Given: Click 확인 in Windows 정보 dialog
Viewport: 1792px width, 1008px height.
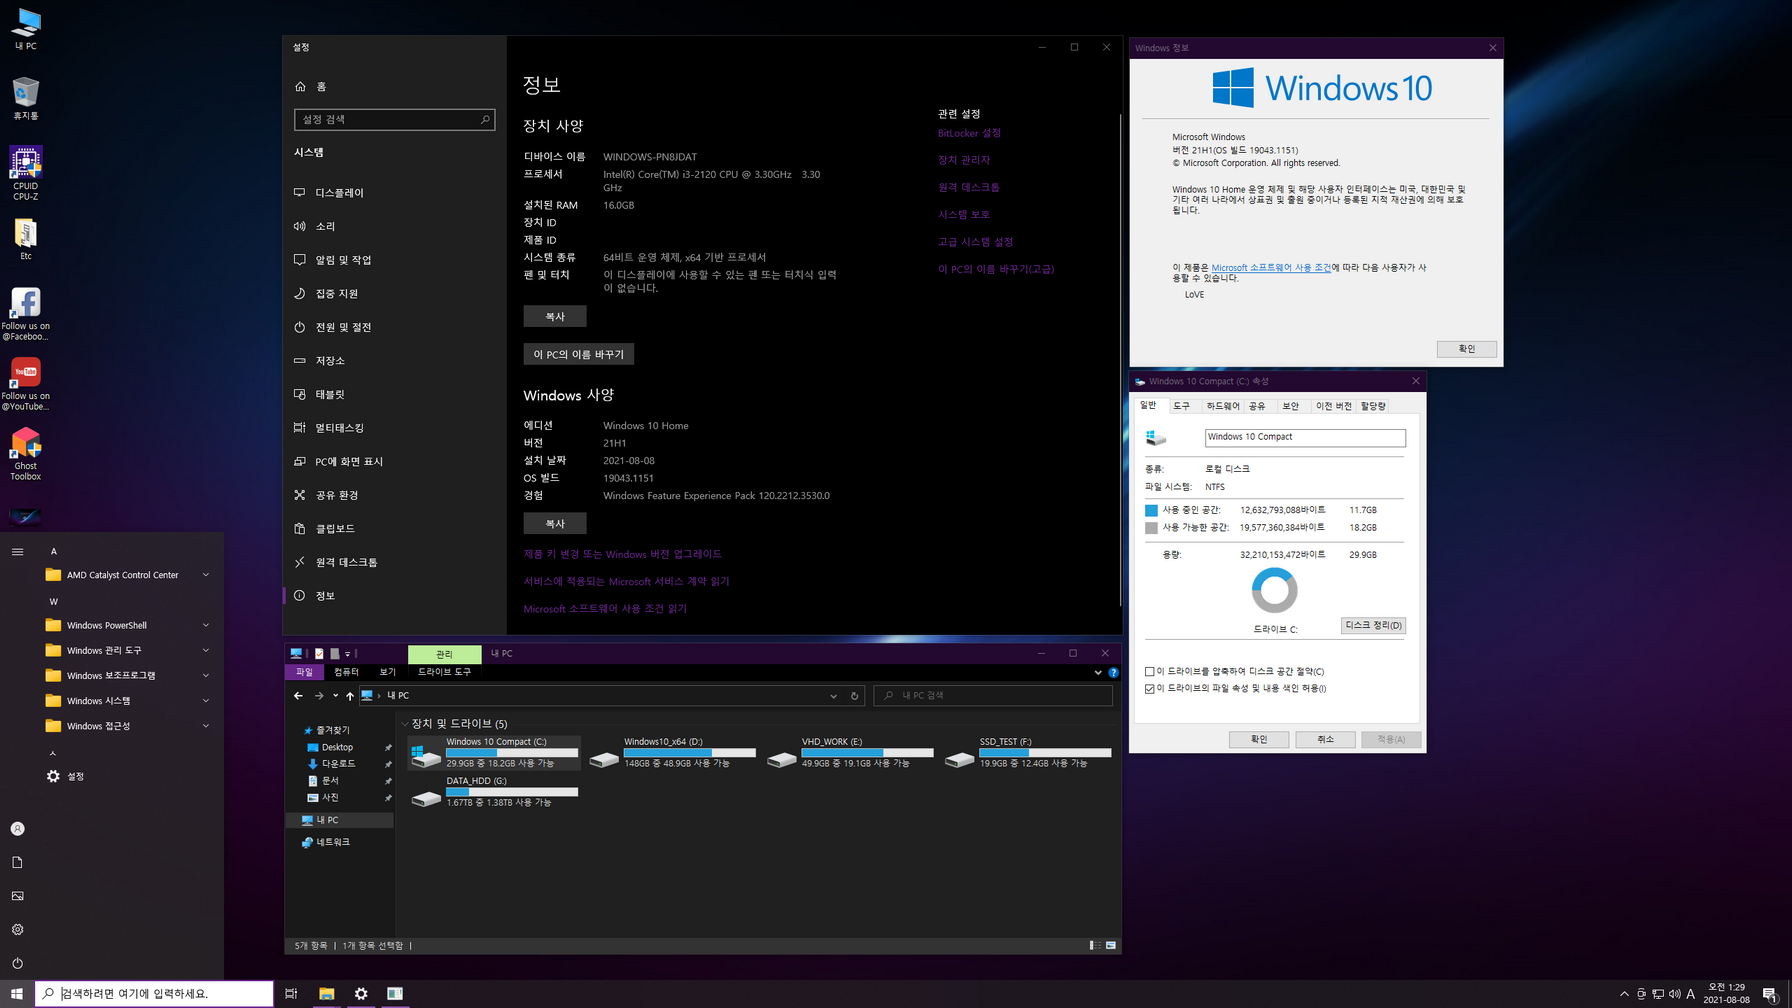Looking at the screenshot, I should pos(1466,349).
